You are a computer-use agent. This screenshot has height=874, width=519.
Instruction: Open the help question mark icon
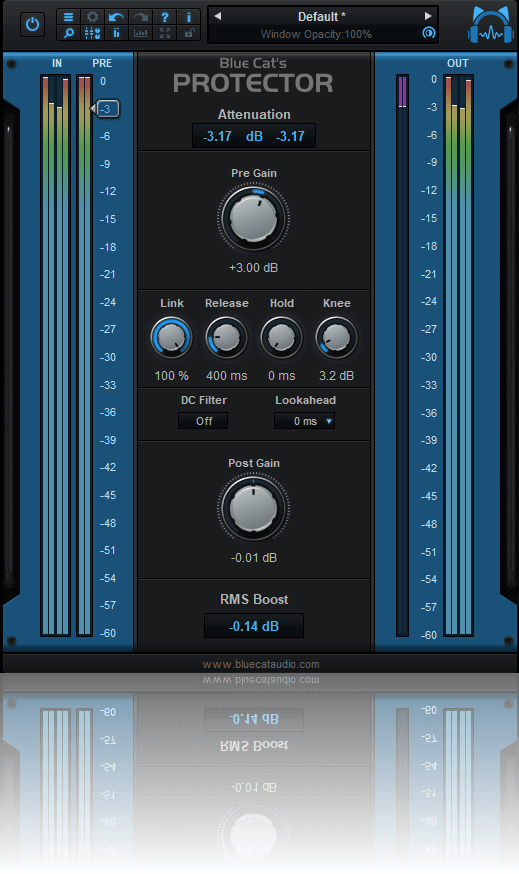(x=164, y=17)
